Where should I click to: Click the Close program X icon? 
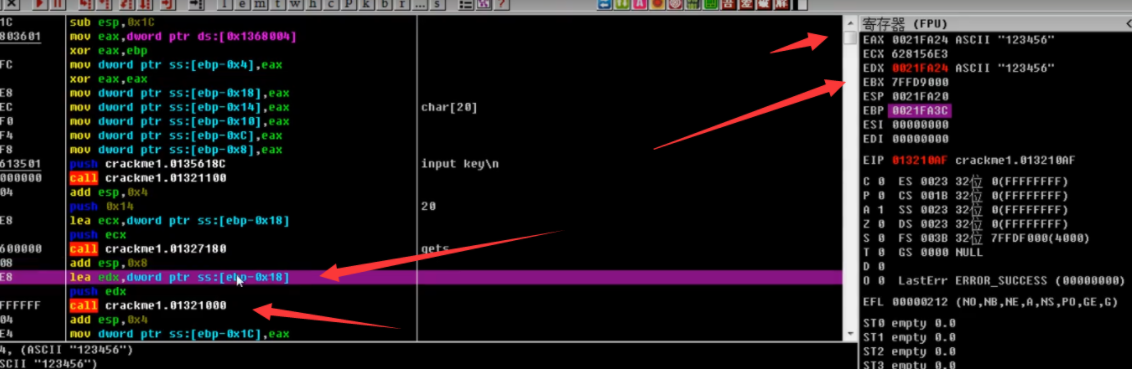pos(11,4)
